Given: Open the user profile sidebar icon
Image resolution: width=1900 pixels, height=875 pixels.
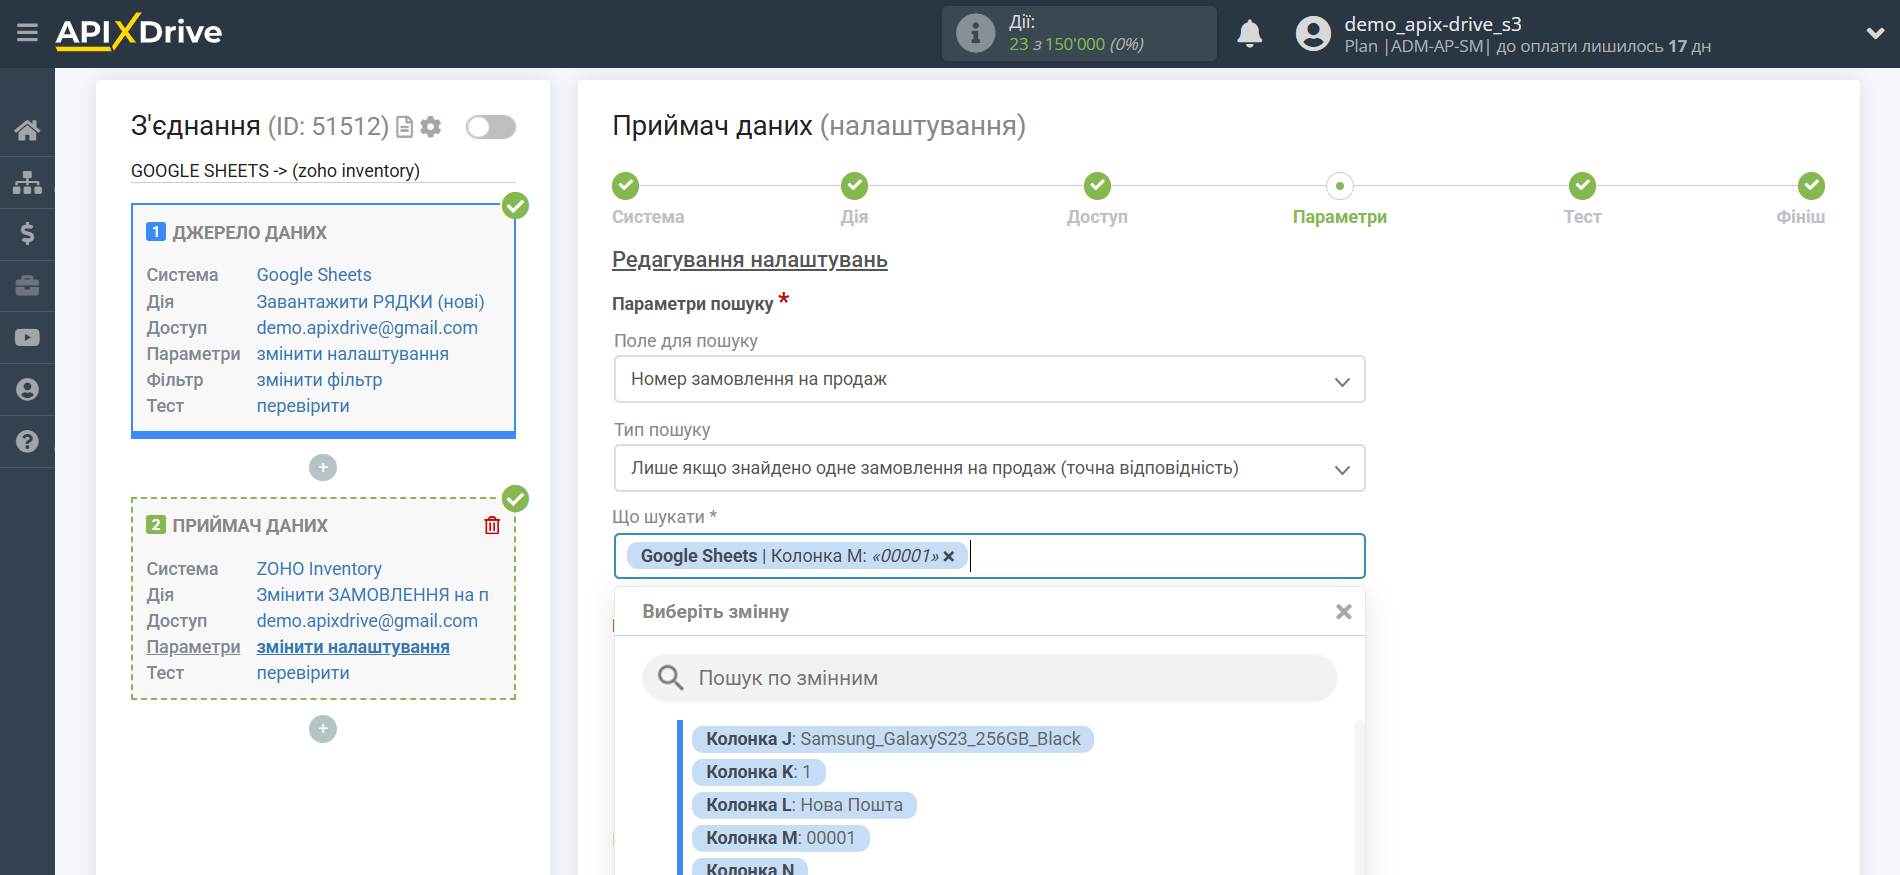Looking at the screenshot, I should tap(27, 390).
